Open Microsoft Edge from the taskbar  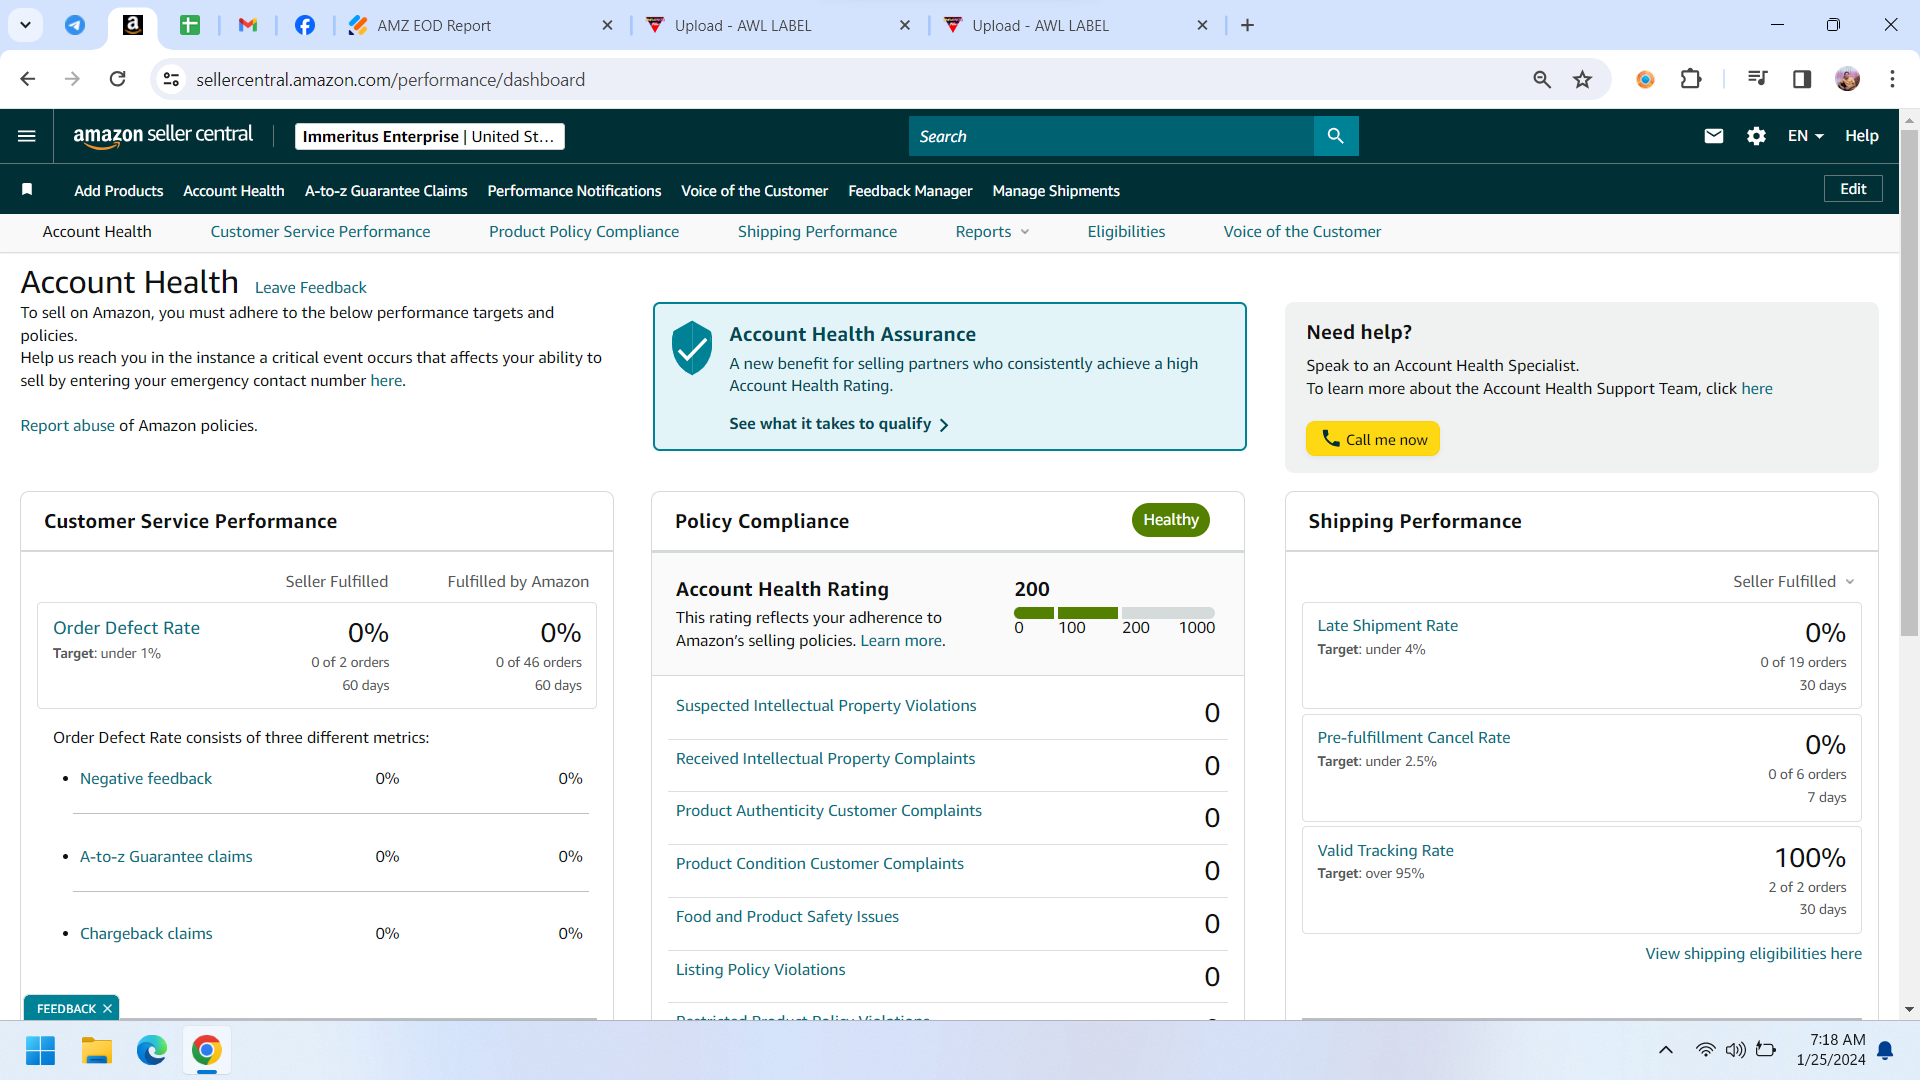pos(151,1050)
